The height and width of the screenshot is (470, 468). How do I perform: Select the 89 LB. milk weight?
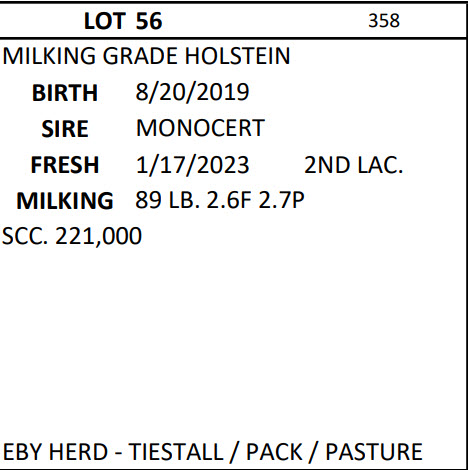point(167,200)
